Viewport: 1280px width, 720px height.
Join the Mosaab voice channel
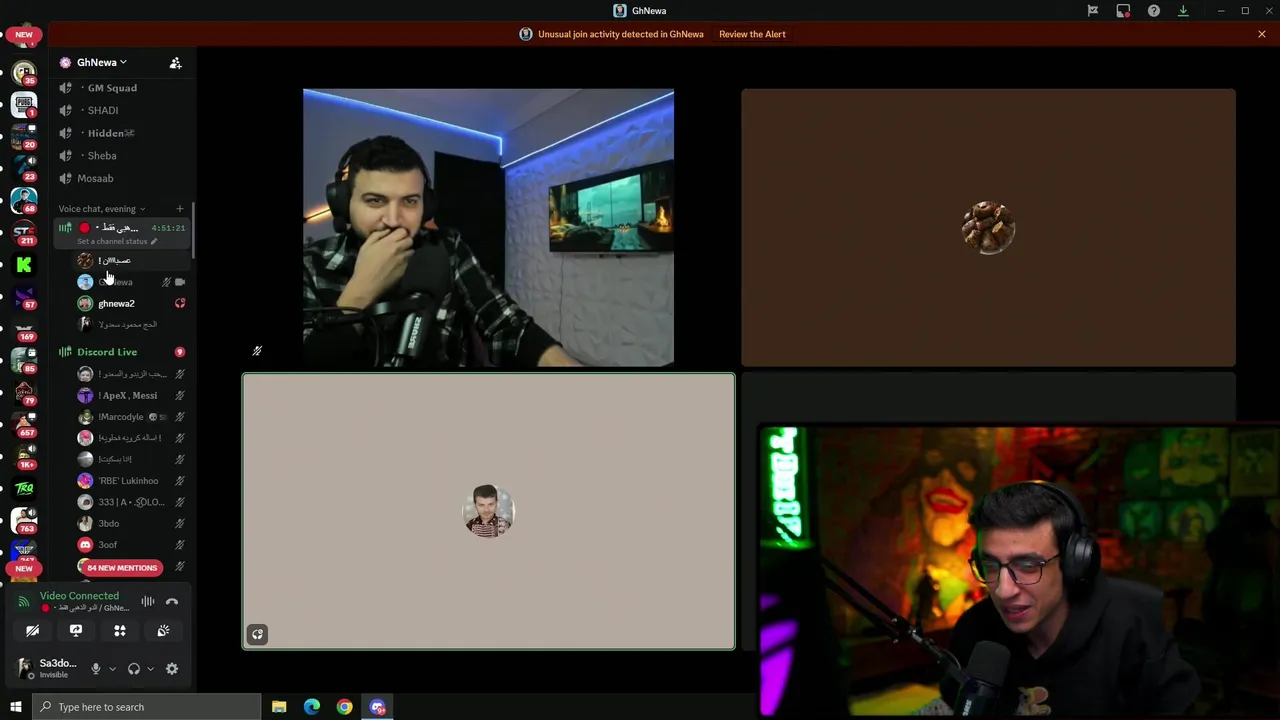(x=122, y=178)
